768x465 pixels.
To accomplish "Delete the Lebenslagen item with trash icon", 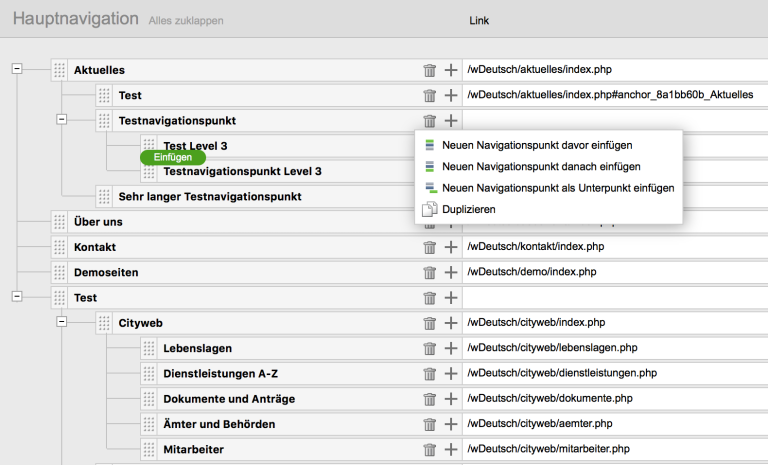I will 430,348.
